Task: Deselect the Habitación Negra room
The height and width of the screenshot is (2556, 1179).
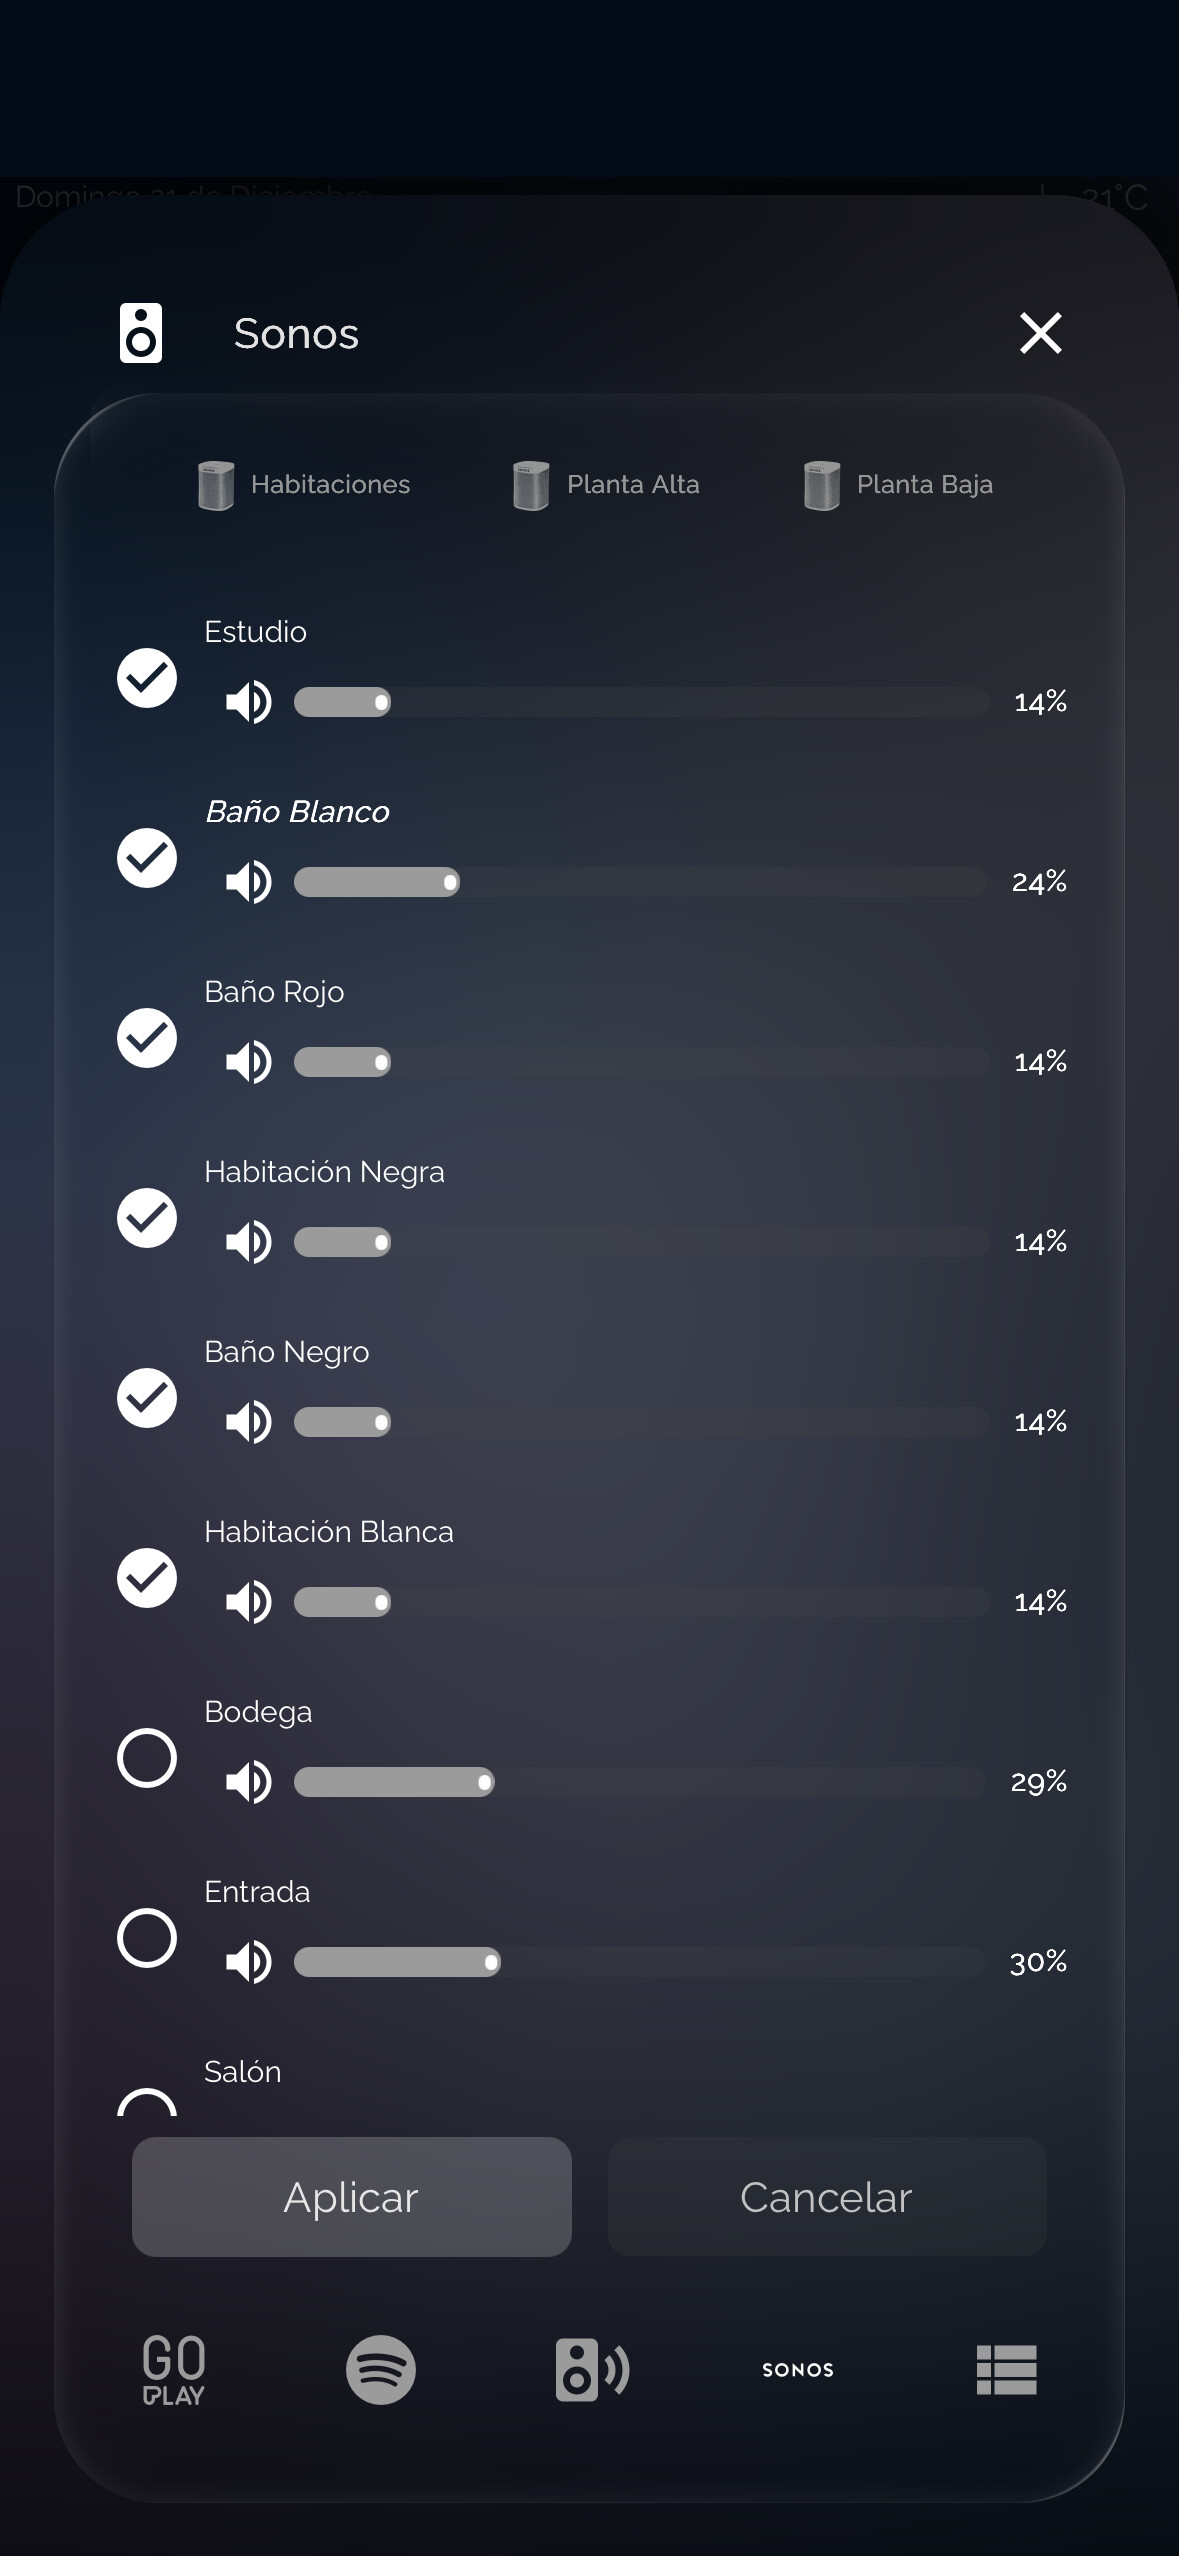Action: (147, 1218)
